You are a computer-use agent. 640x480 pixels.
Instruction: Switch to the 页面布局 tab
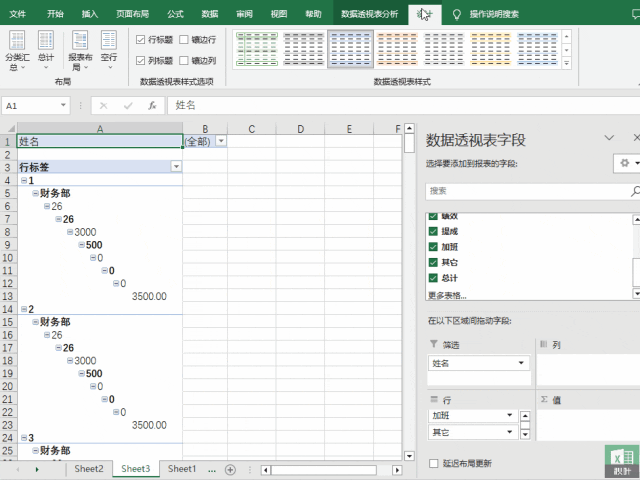tap(132, 14)
